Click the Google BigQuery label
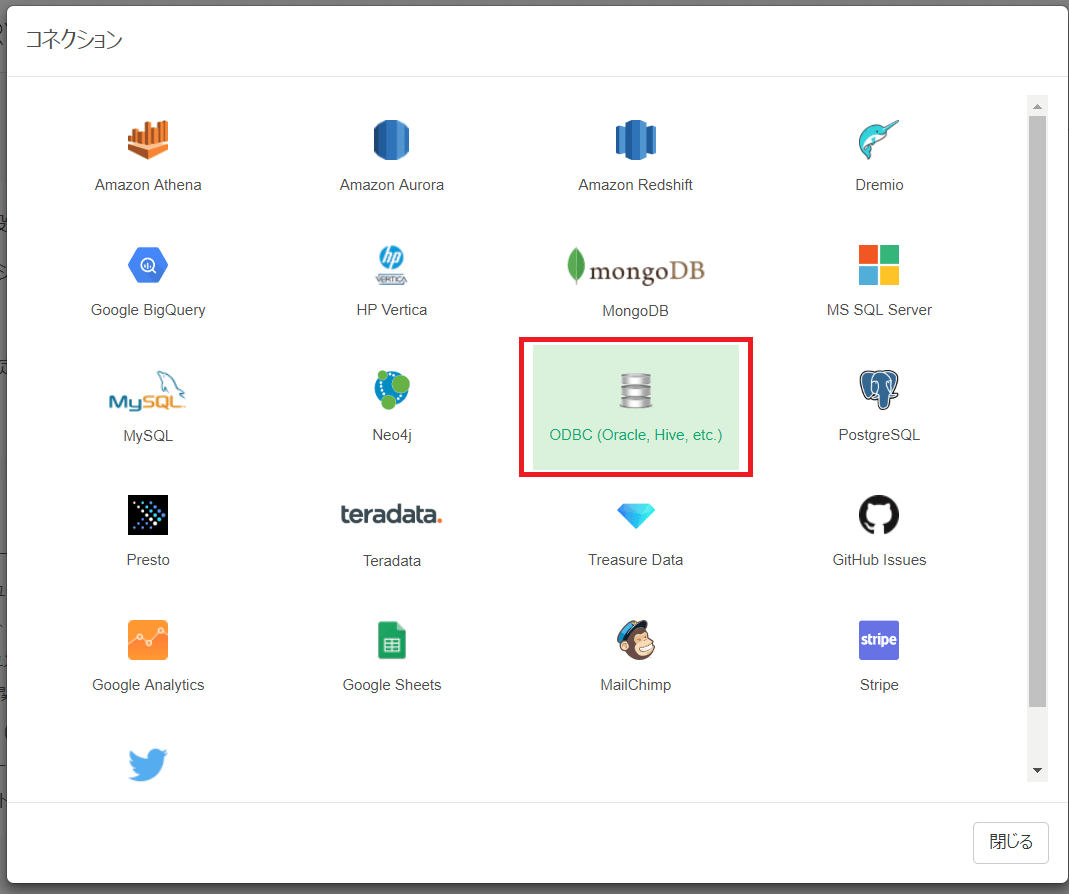Viewport: 1069px width, 894px height. tap(148, 310)
